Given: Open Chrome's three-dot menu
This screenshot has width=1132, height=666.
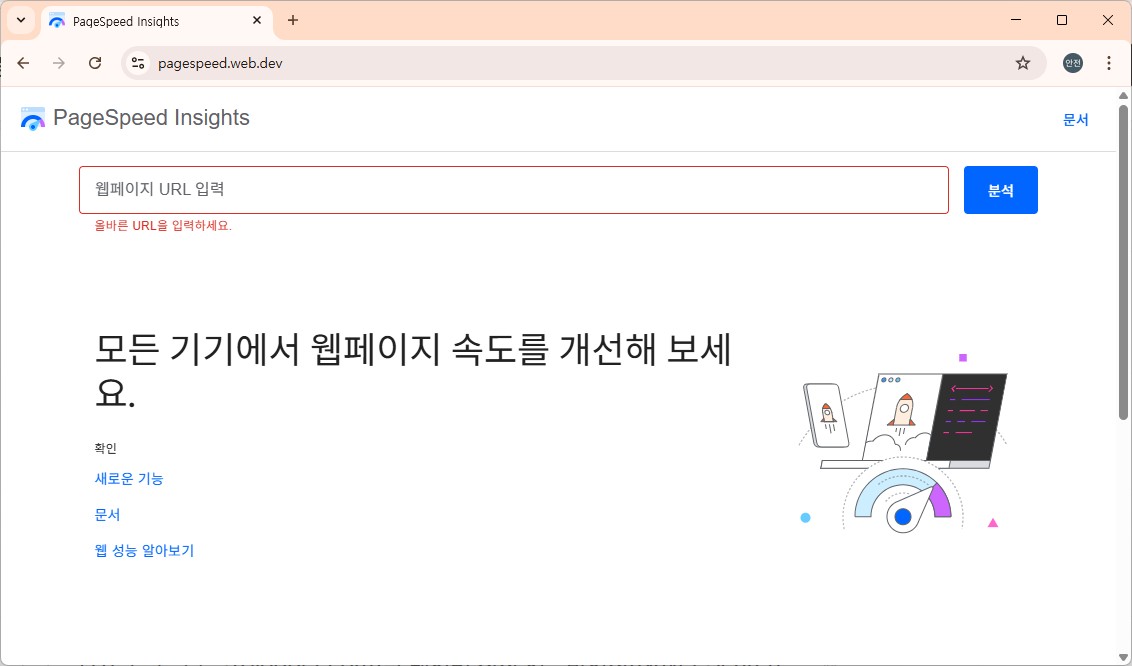Looking at the screenshot, I should tap(1108, 62).
